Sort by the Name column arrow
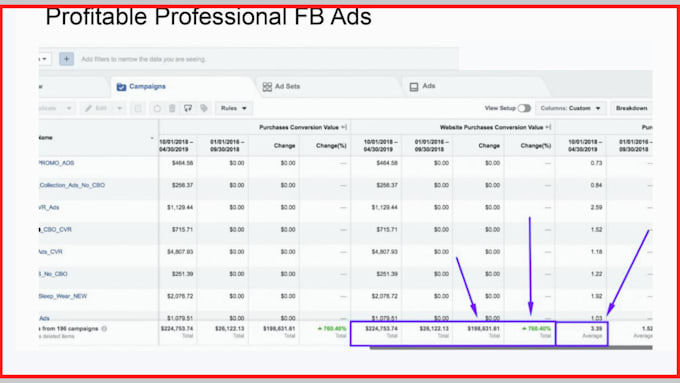This screenshot has height=383, width=680. pyautogui.click(x=152, y=138)
